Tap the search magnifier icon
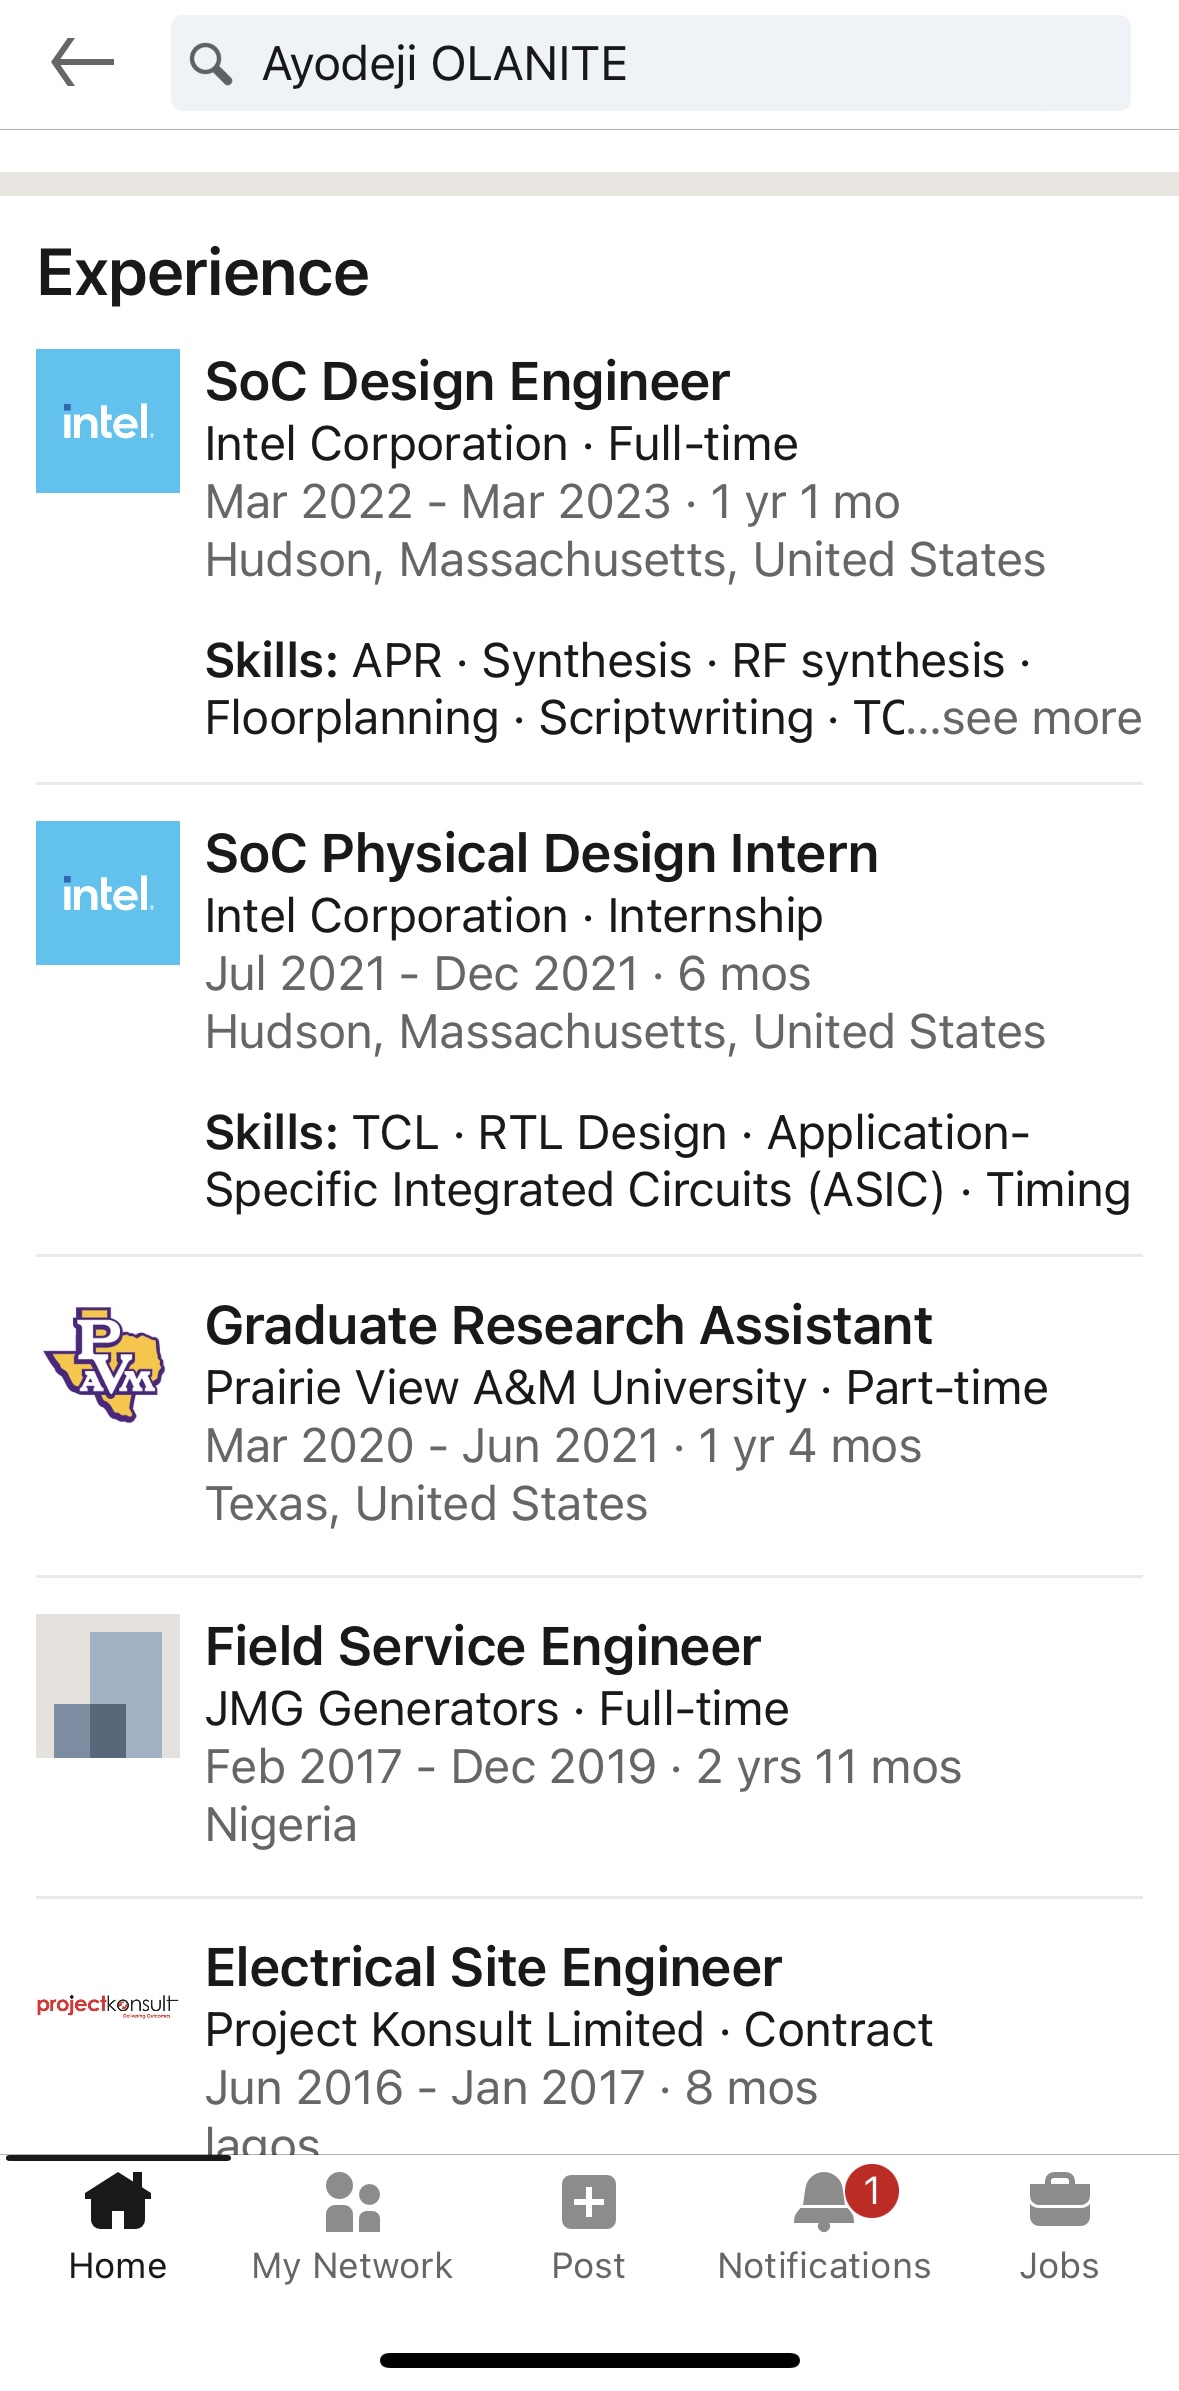This screenshot has width=1179, height=2391. (x=210, y=64)
